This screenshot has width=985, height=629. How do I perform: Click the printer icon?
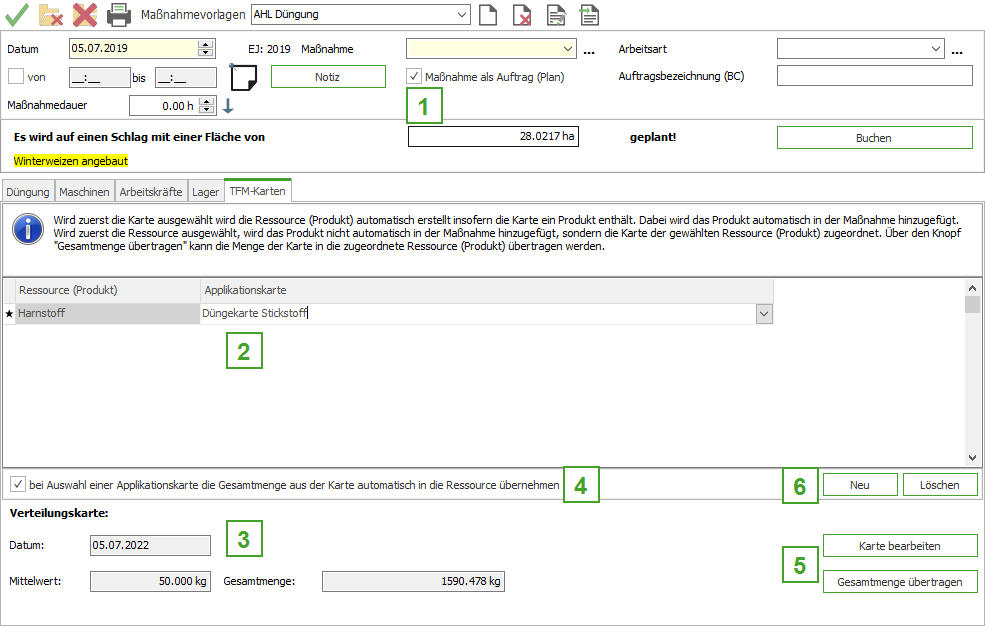click(x=119, y=14)
